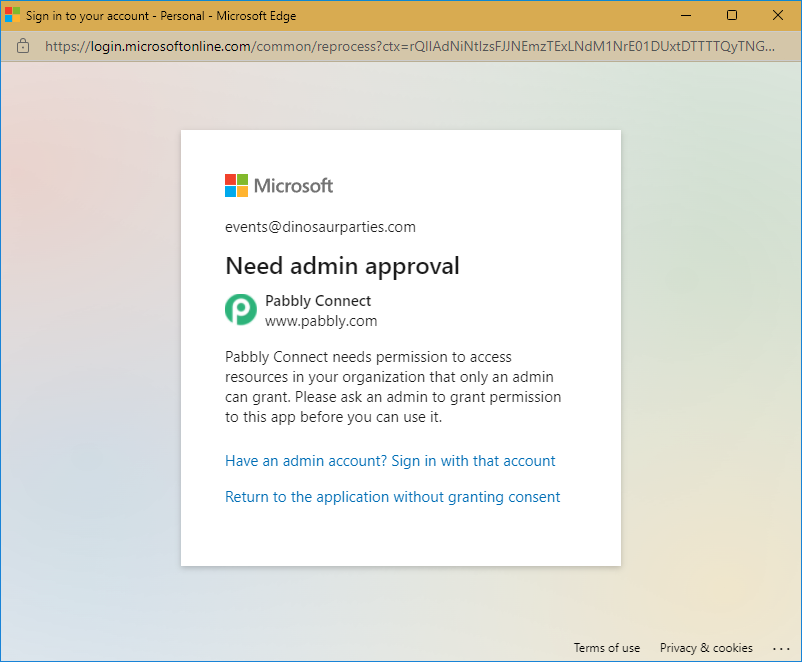Click the Need admin approval heading
This screenshot has height=662, width=802.
point(342,267)
